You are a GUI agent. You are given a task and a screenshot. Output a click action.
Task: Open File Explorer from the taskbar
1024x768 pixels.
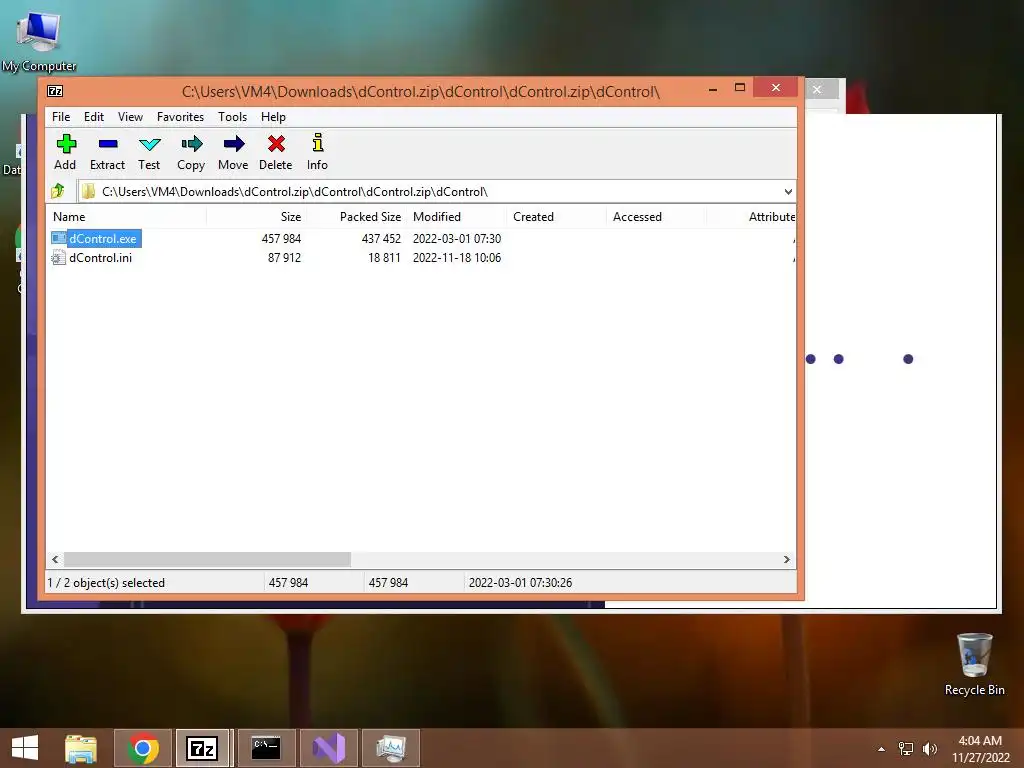point(81,748)
